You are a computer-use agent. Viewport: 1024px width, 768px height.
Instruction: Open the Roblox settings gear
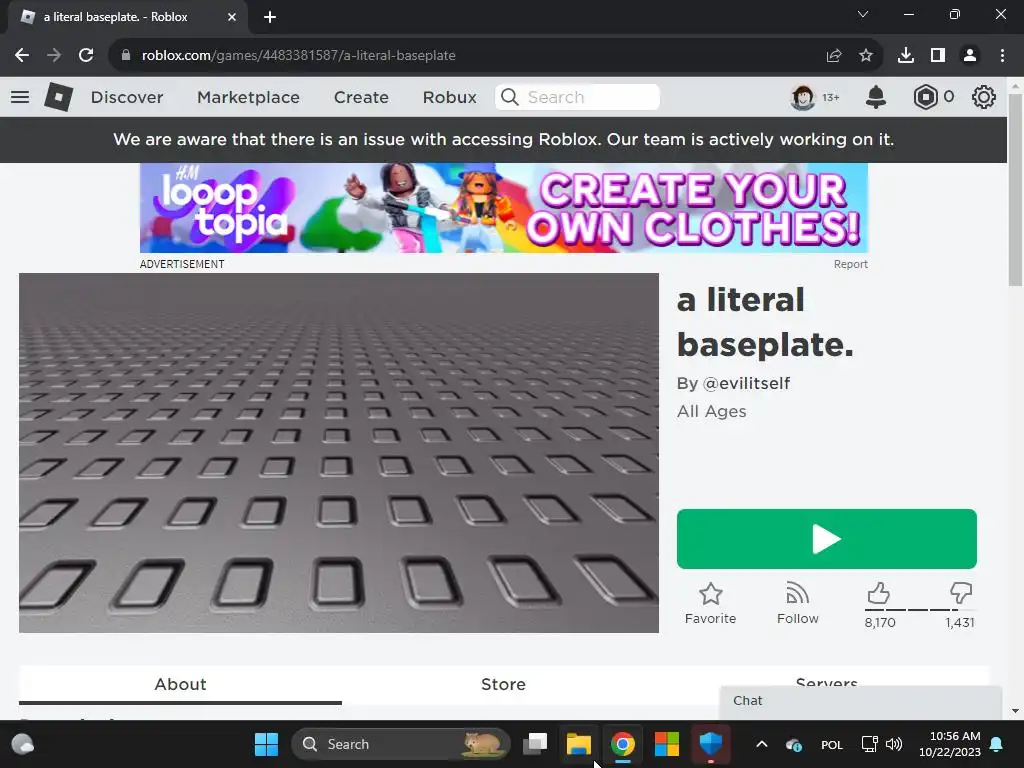click(x=984, y=97)
